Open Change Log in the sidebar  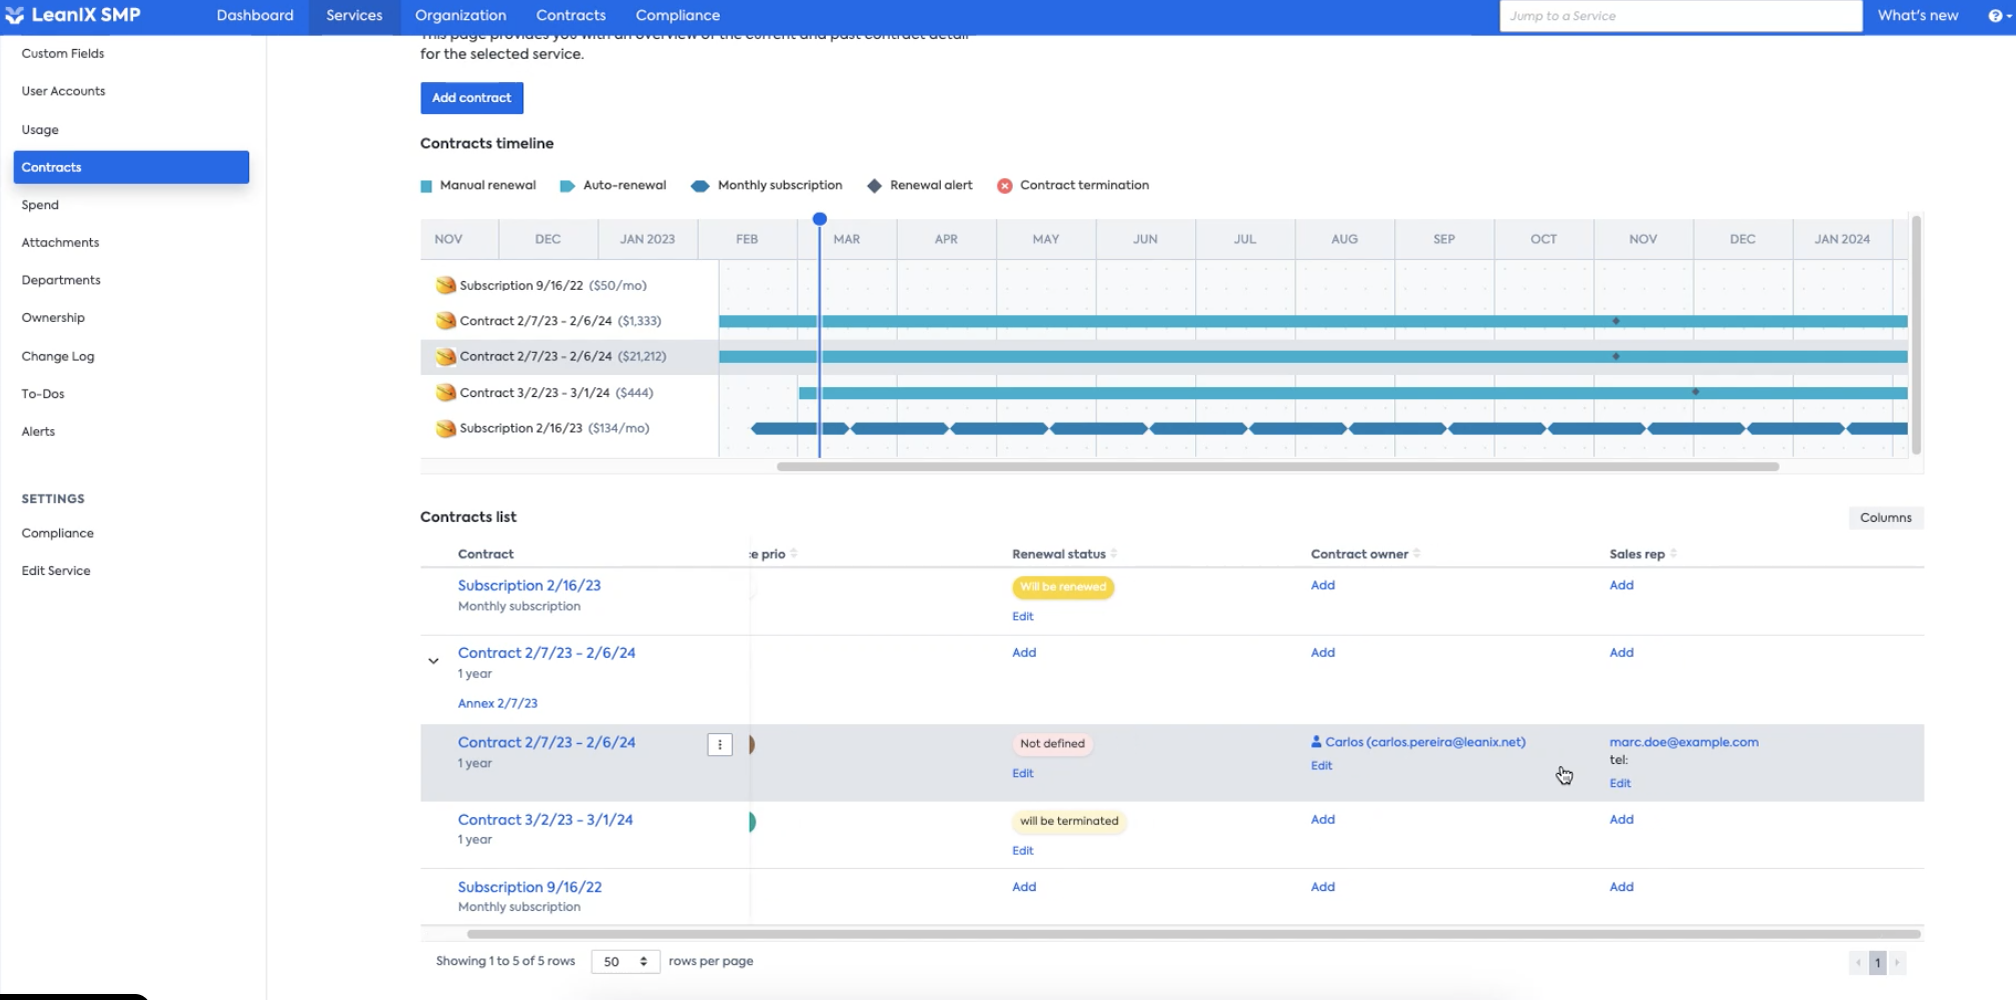click(58, 356)
